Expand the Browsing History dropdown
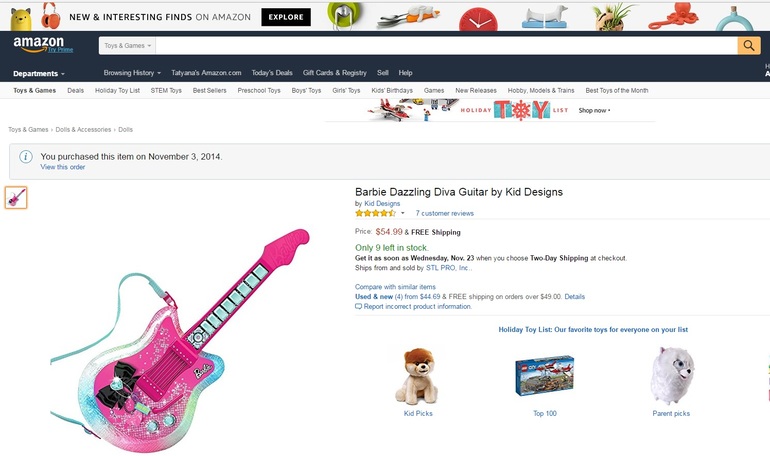The width and height of the screenshot is (770, 456). [x=132, y=73]
